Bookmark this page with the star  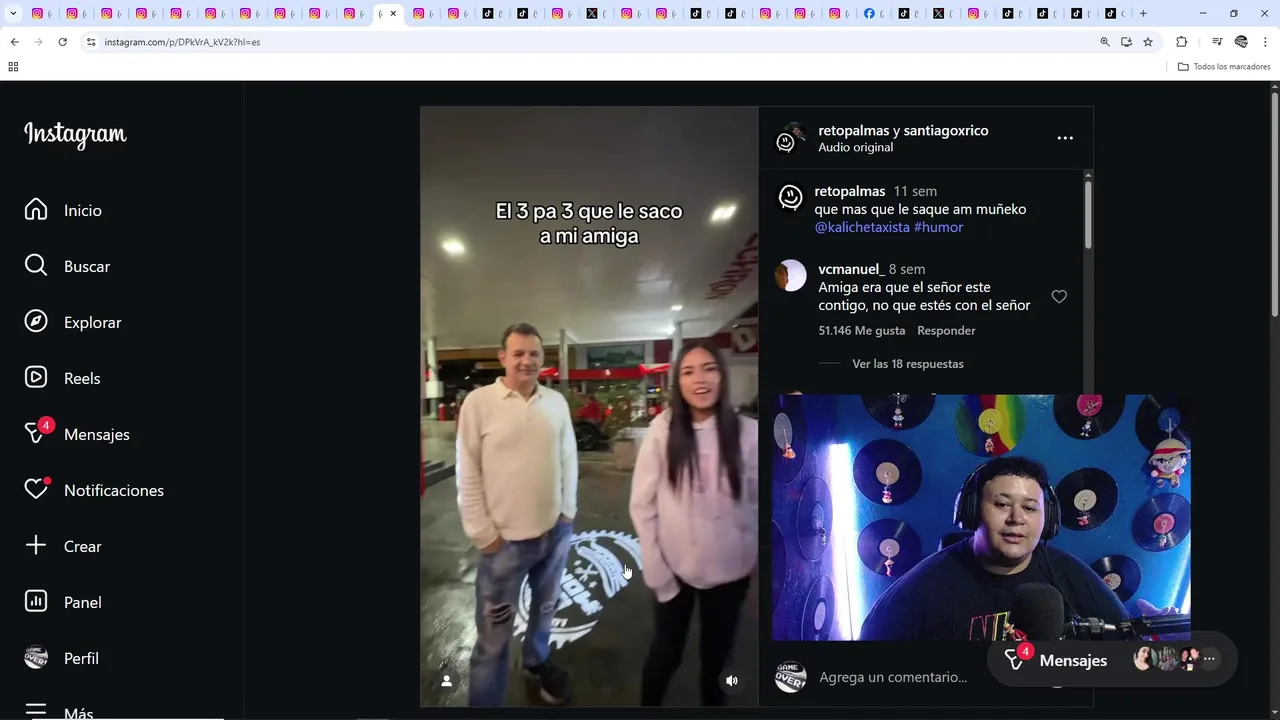[x=1148, y=42]
